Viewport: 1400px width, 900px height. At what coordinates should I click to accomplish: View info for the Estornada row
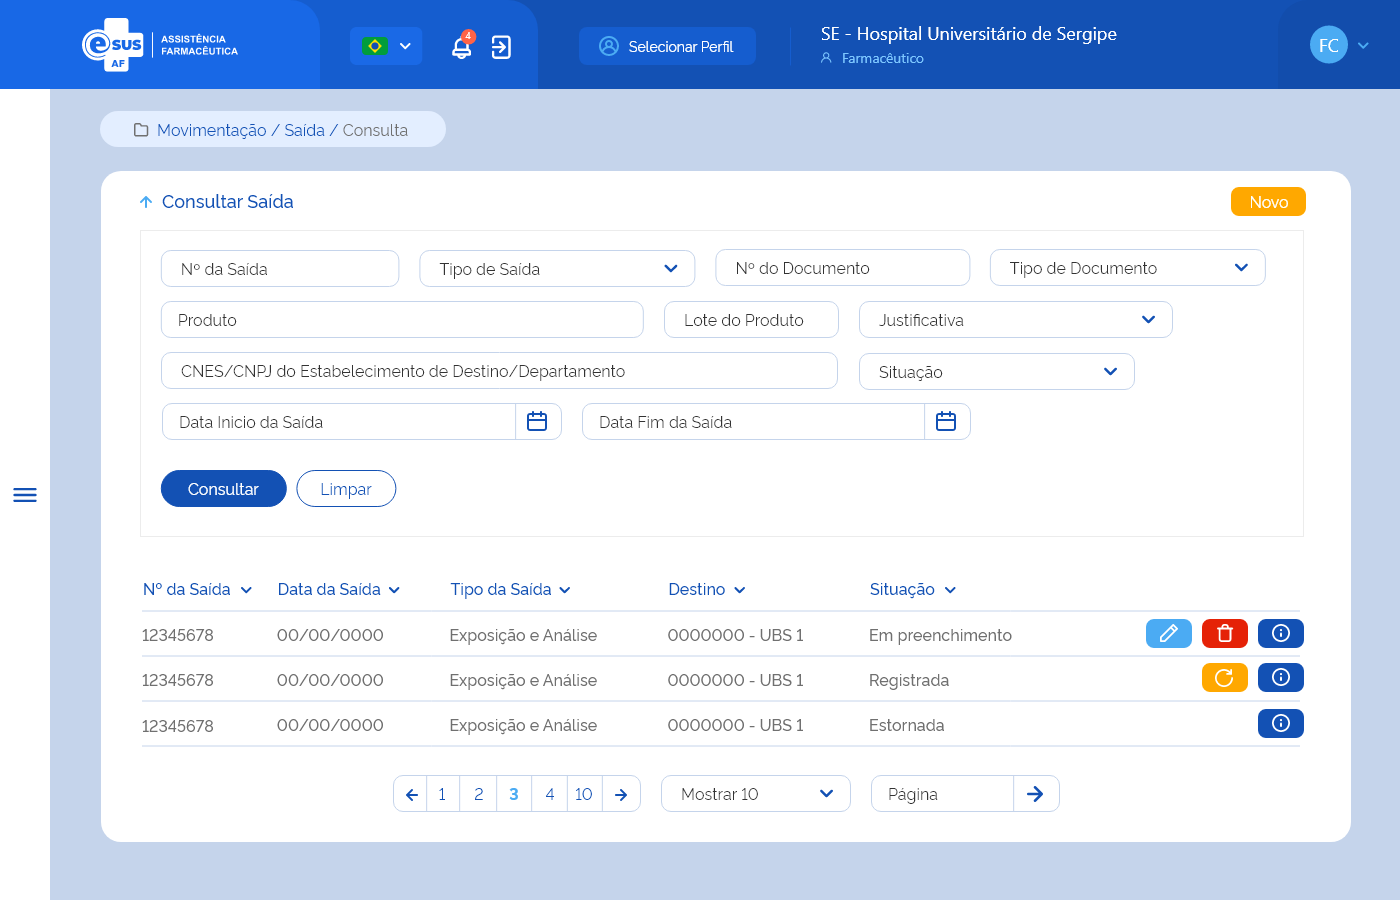(x=1280, y=723)
